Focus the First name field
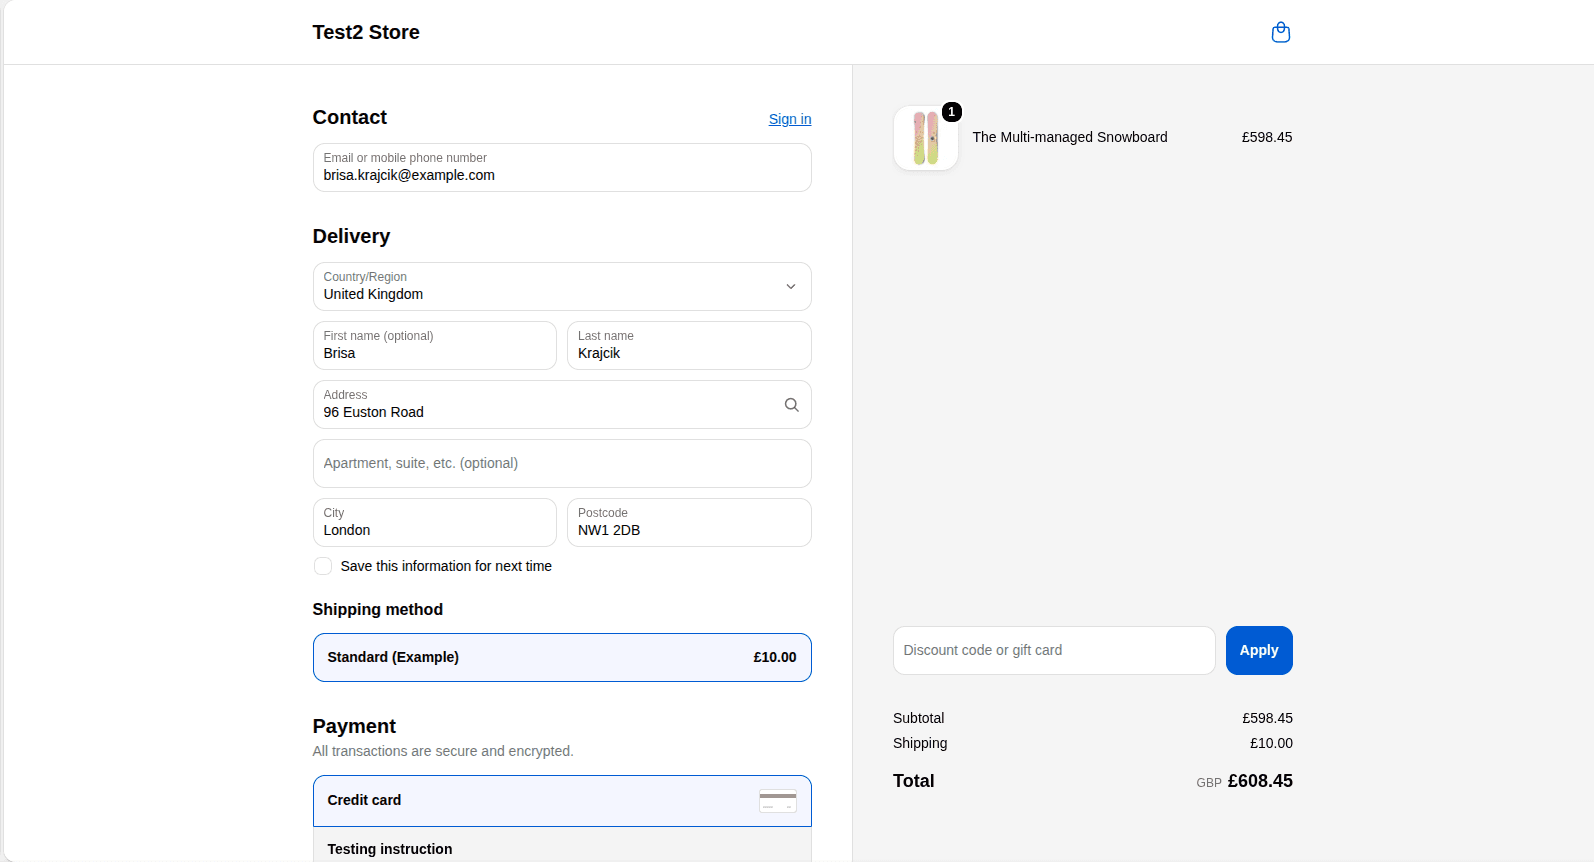Screen dimensions: 1594x862 (x=435, y=345)
